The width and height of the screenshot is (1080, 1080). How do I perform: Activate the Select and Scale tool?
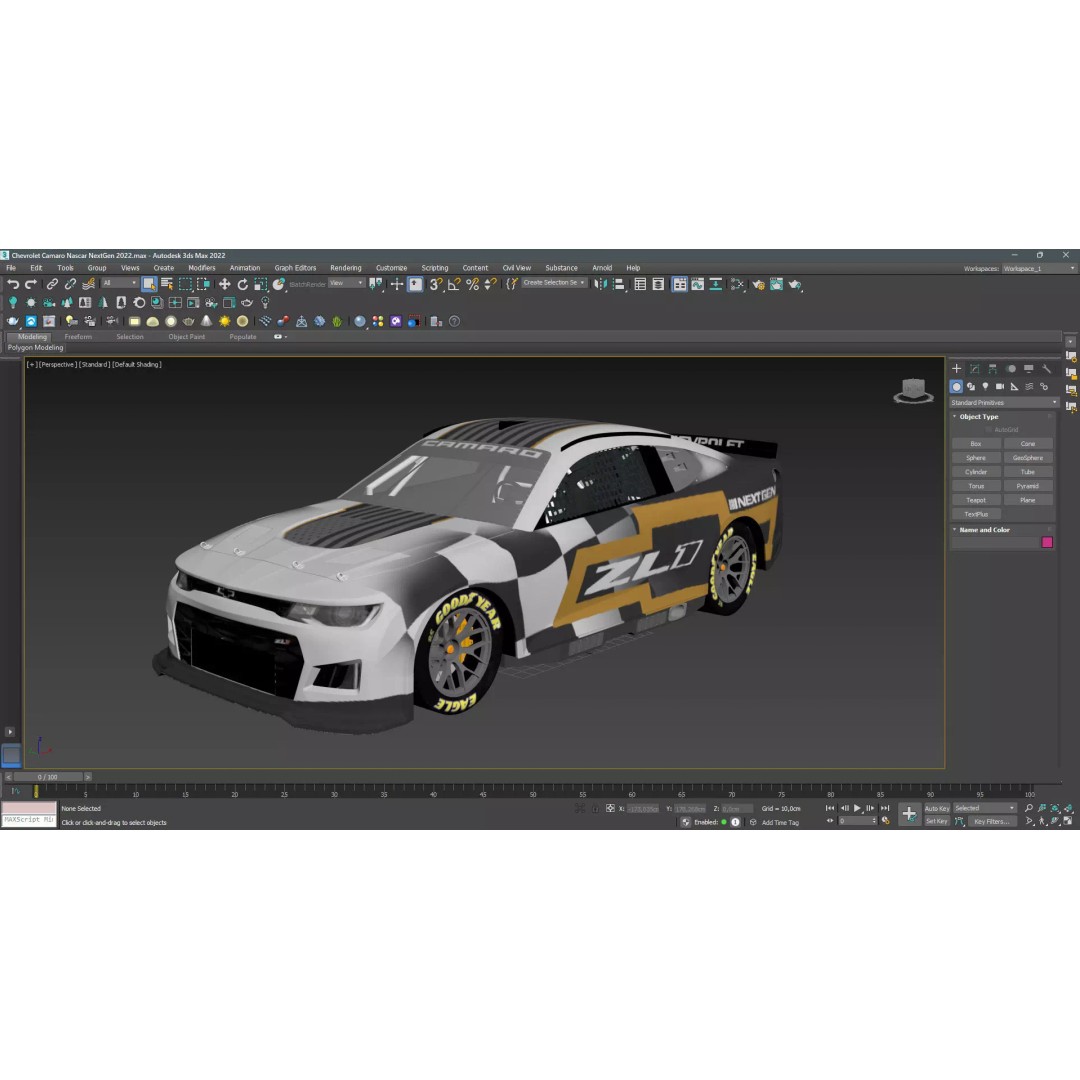[260, 284]
